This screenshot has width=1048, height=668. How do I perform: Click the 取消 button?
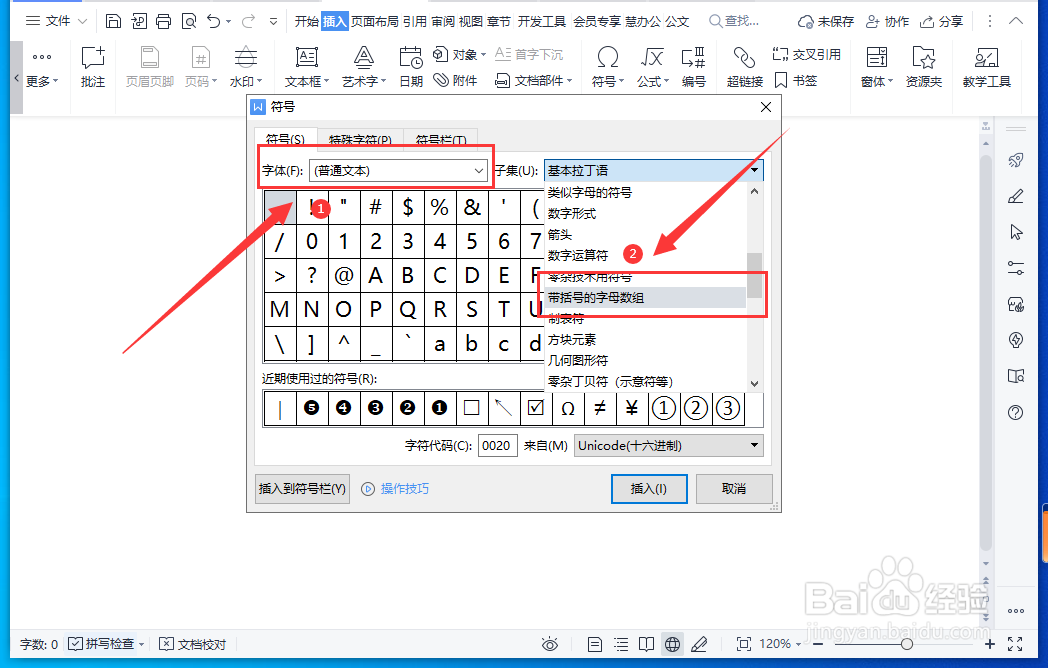click(734, 489)
